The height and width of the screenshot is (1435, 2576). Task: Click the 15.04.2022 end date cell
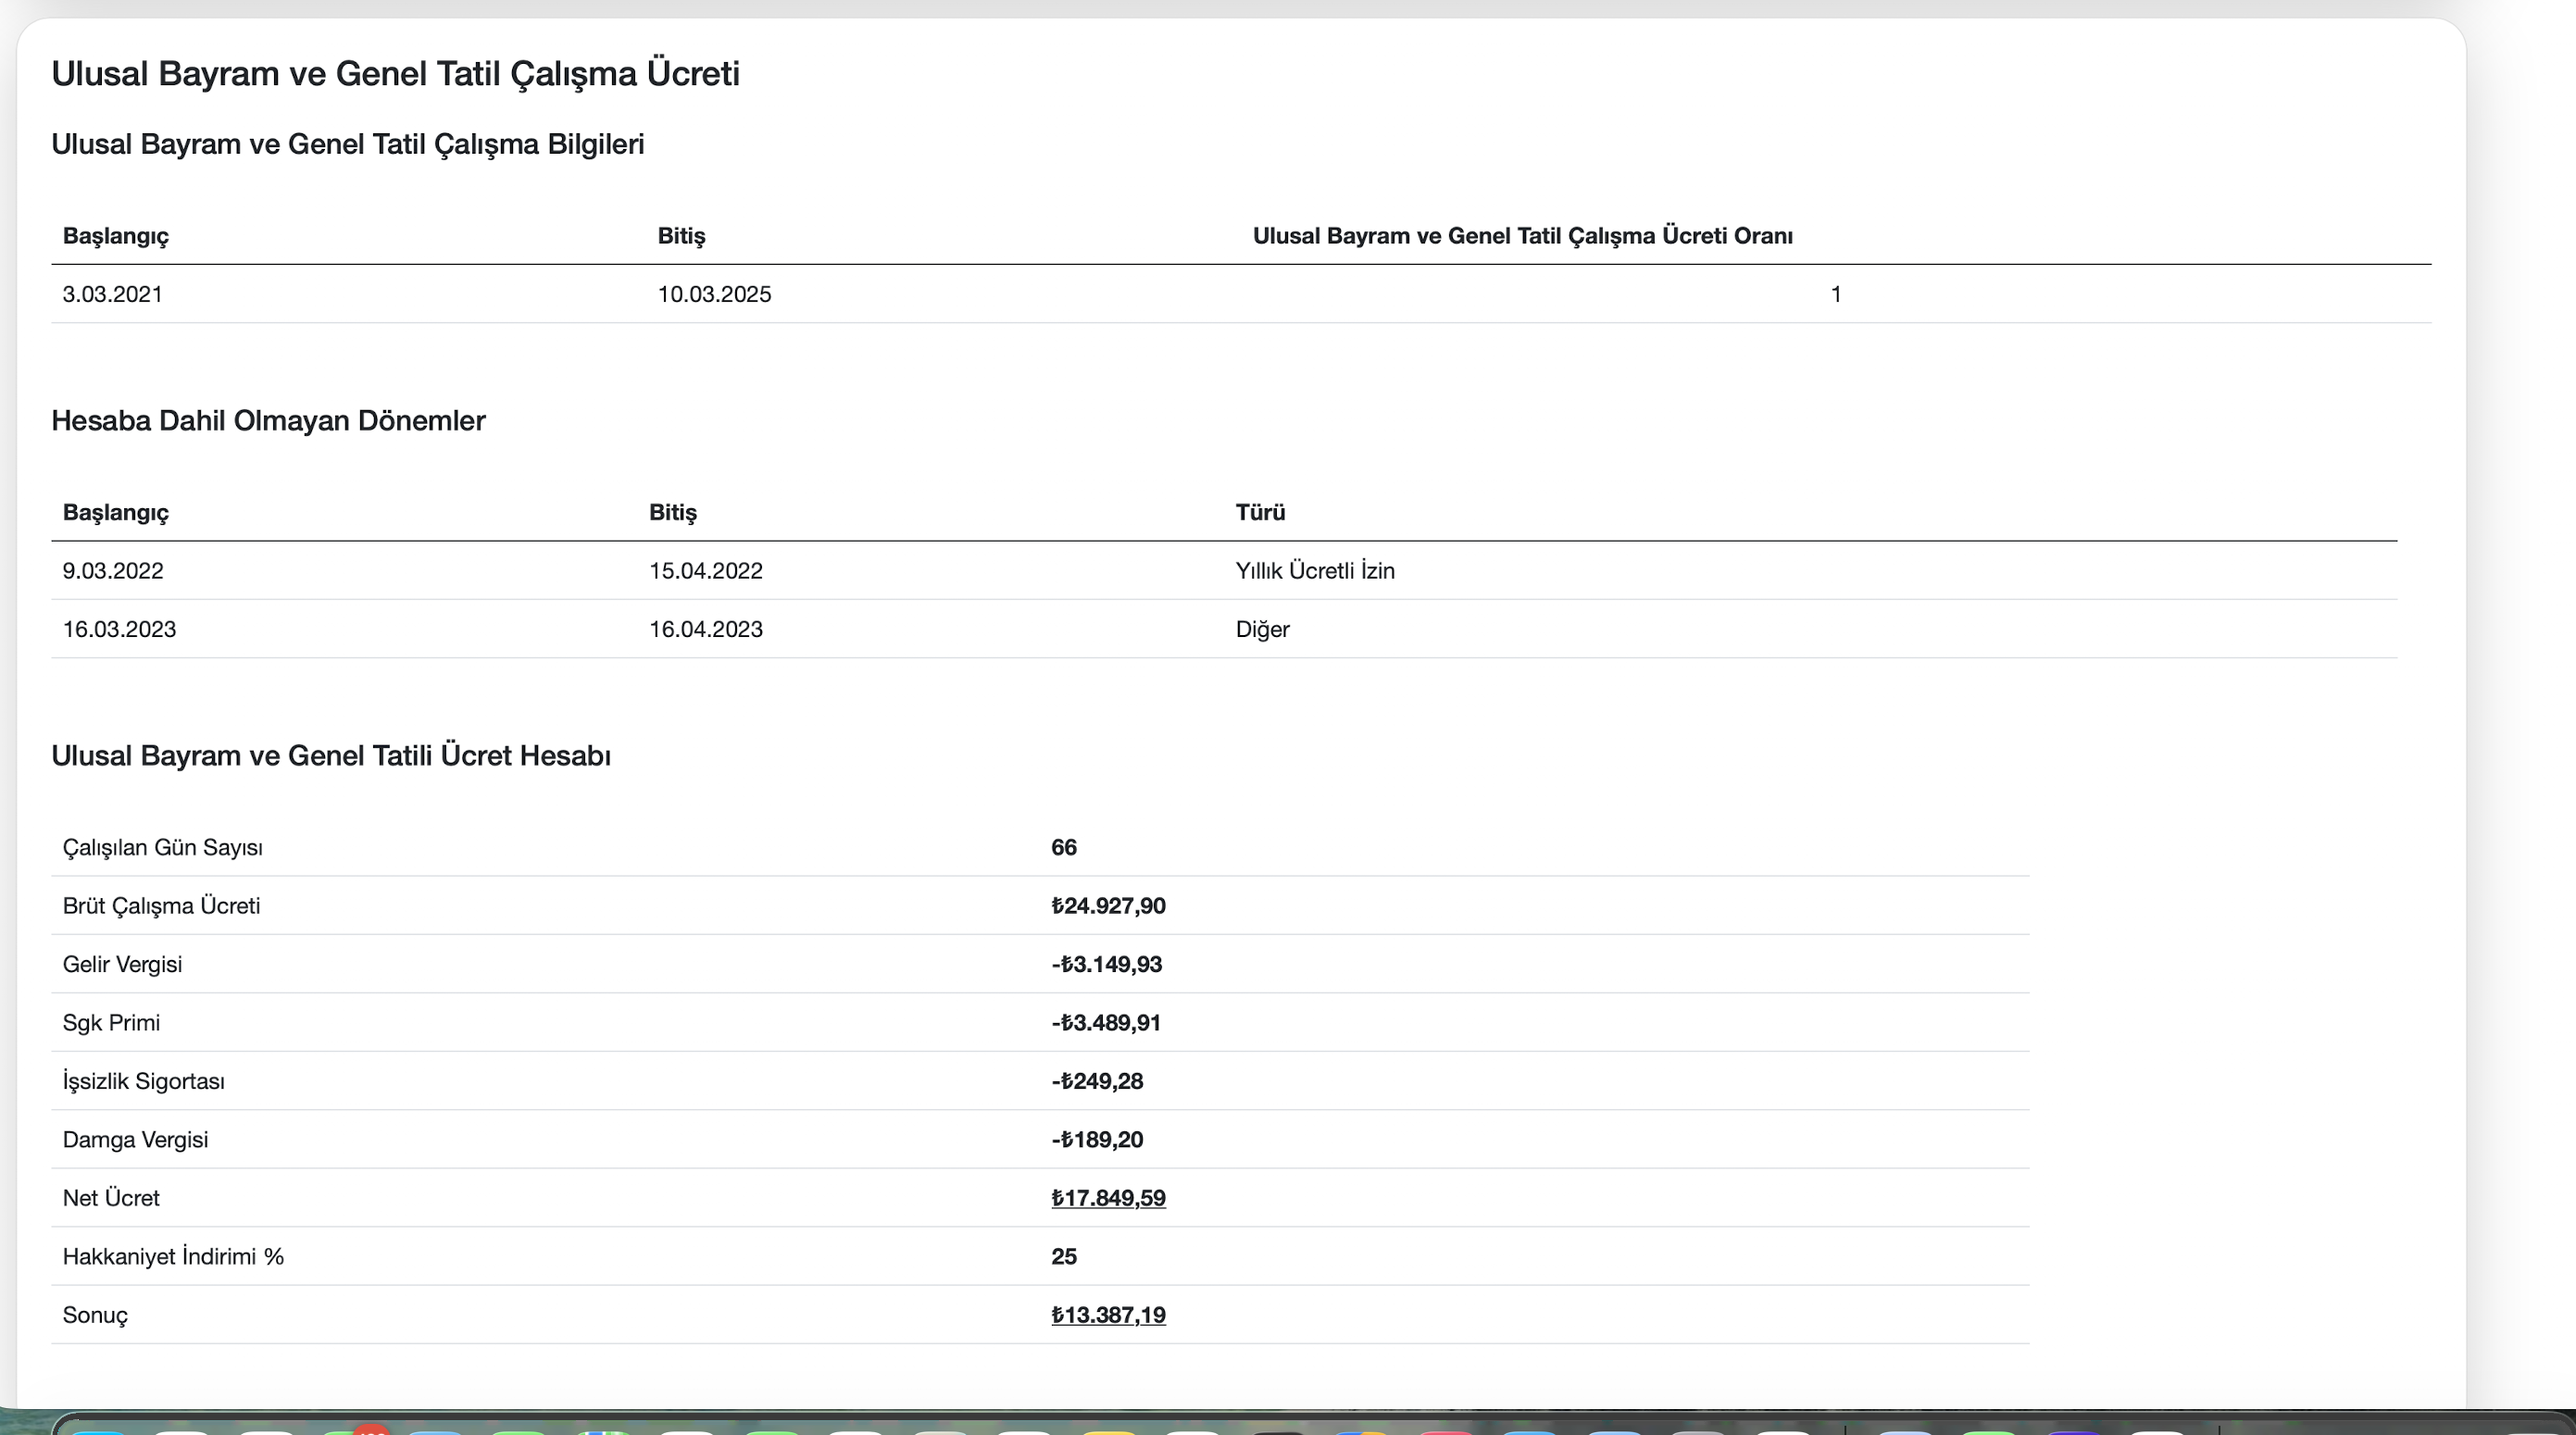pyautogui.click(x=705, y=571)
